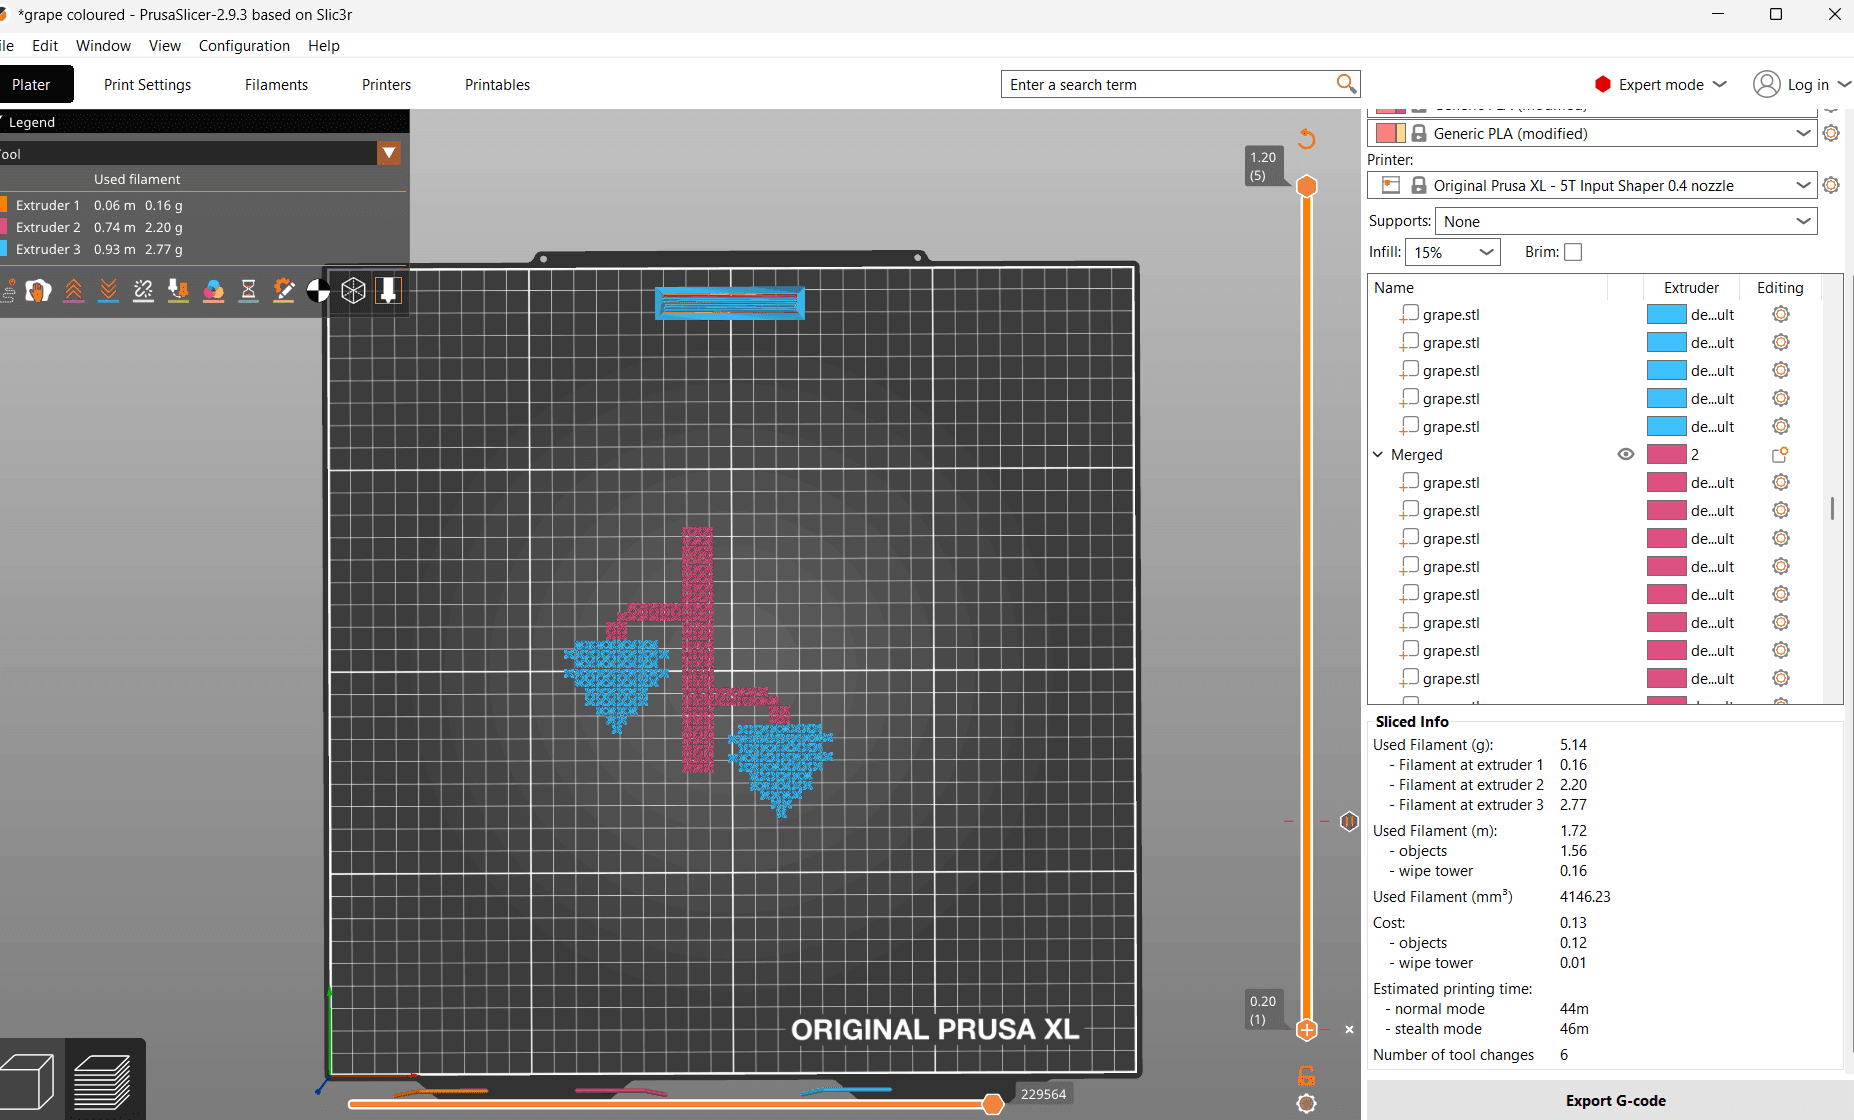The width and height of the screenshot is (1854, 1120).
Task: Click the unlocked padlock below the layer slider
Action: pos(1306,1076)
